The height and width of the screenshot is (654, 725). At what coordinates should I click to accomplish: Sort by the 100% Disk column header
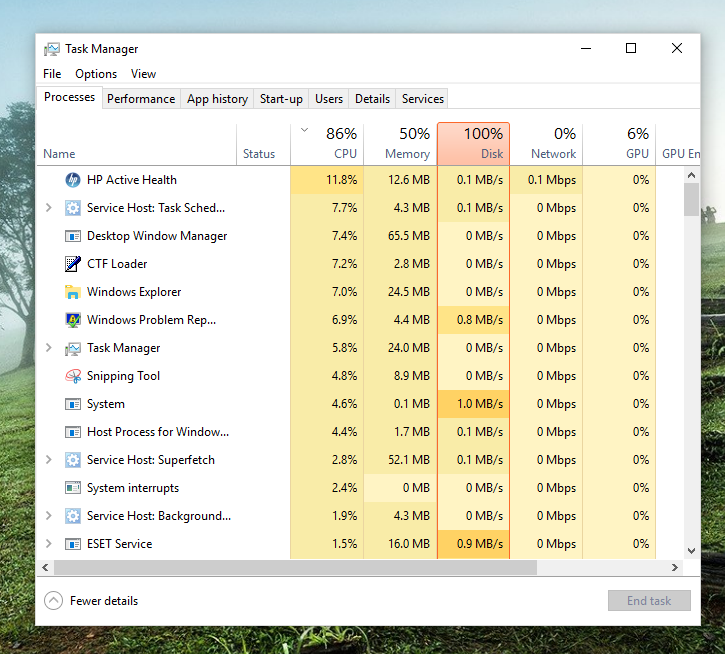(473, 144)
